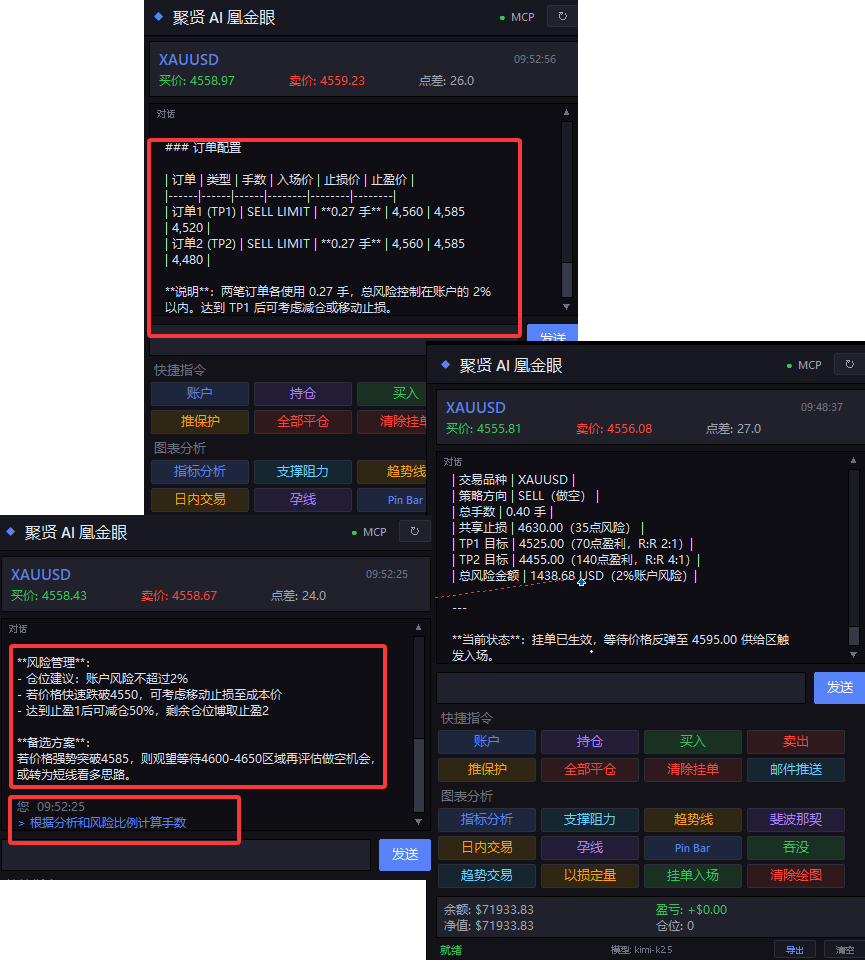
Task: Click scroll-down arrow of 09:48:37 window chat
Action: [x=853, y=654]
